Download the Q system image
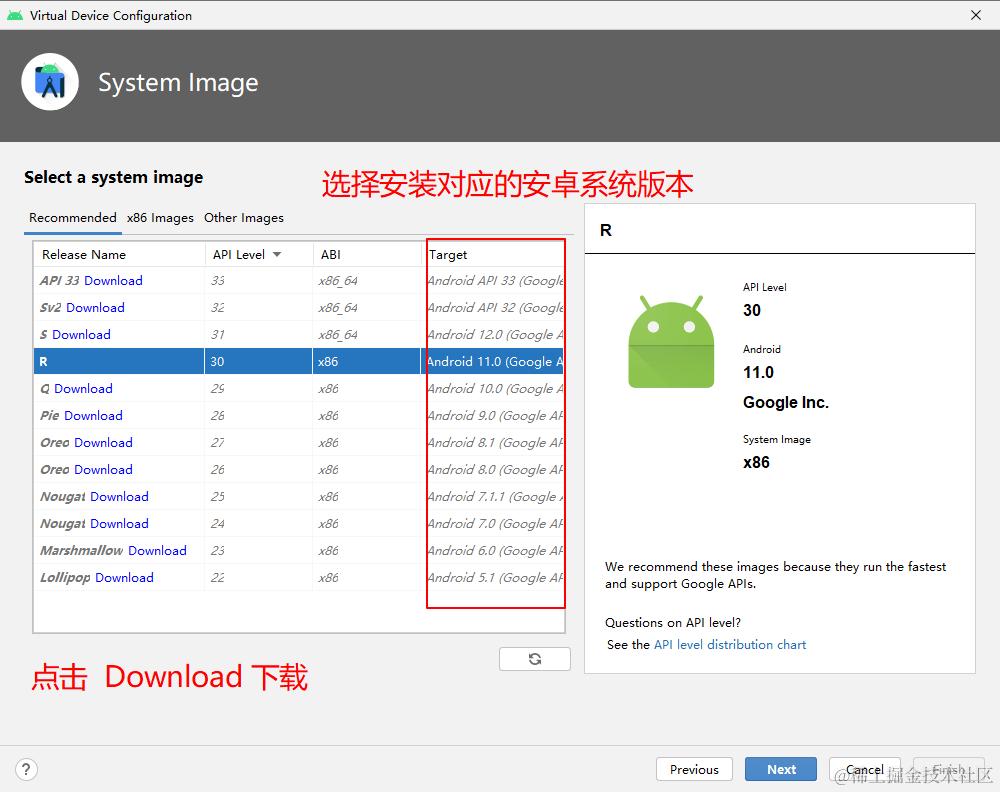Screen dimensions: 1000x792 [83, 388]
